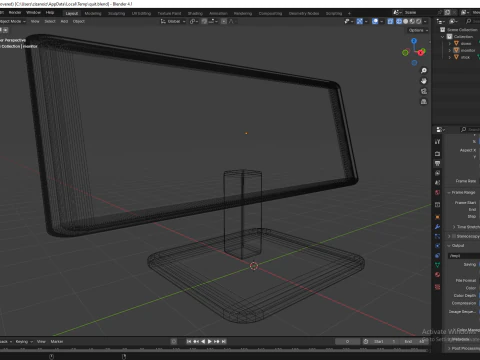Expand the Stereoscopy panel
Image resolution: width=480 pixels, height=360 pixels.
pos(449,236)
